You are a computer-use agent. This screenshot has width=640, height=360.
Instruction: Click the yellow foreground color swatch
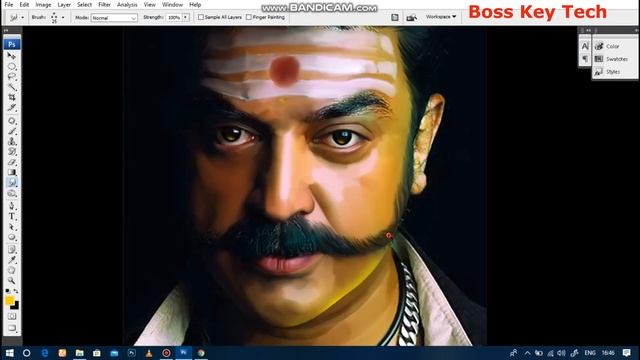click(x=9, y=300)
